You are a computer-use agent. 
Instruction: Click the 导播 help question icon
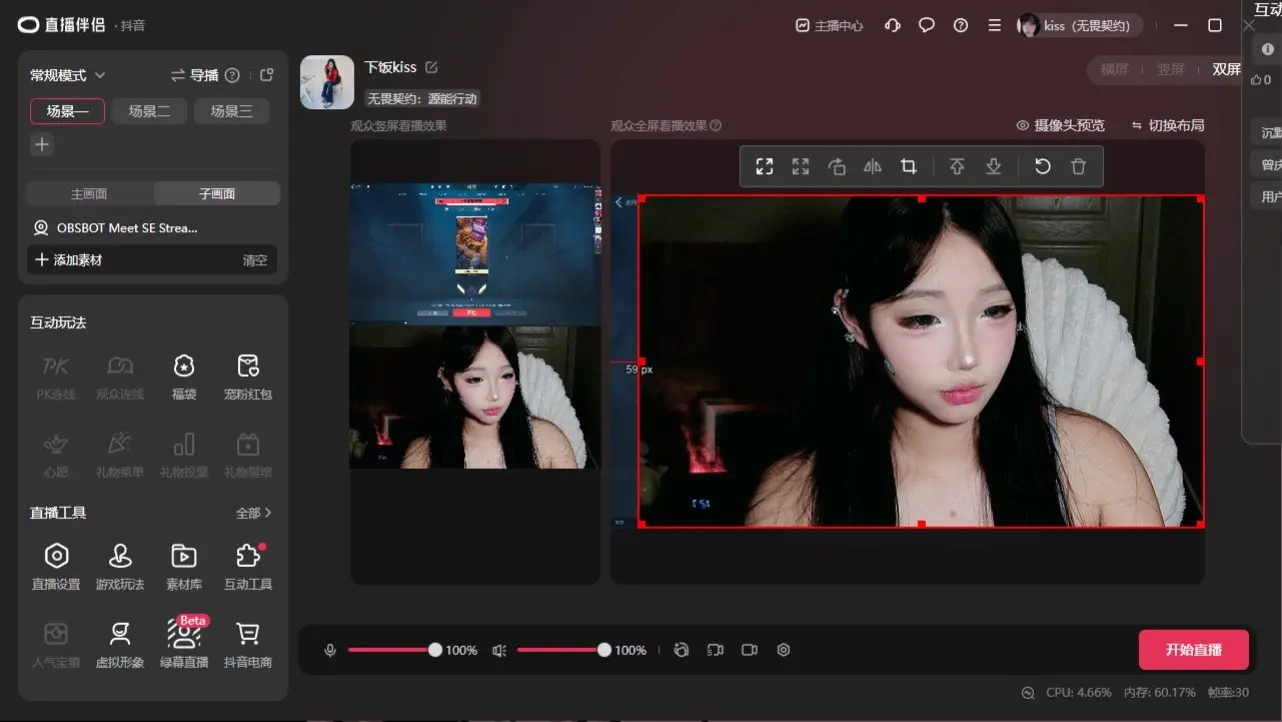(x=232, y=75)
